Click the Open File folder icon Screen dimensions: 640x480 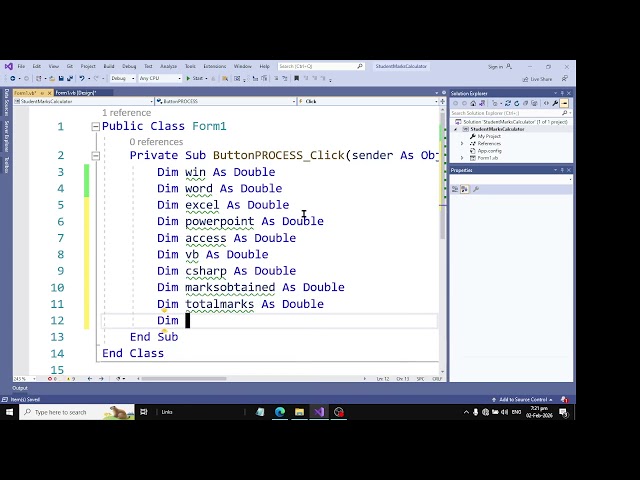52,78
